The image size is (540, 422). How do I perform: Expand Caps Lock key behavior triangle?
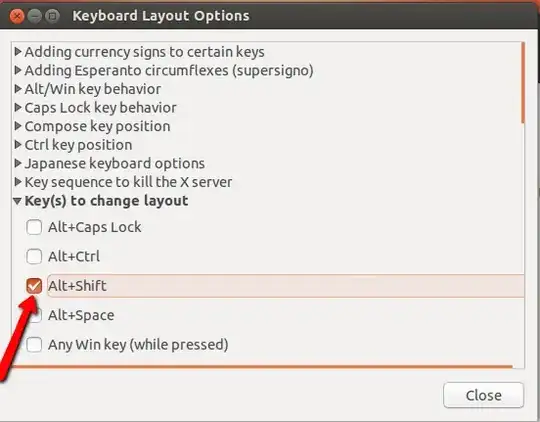[x=18, y=108]
